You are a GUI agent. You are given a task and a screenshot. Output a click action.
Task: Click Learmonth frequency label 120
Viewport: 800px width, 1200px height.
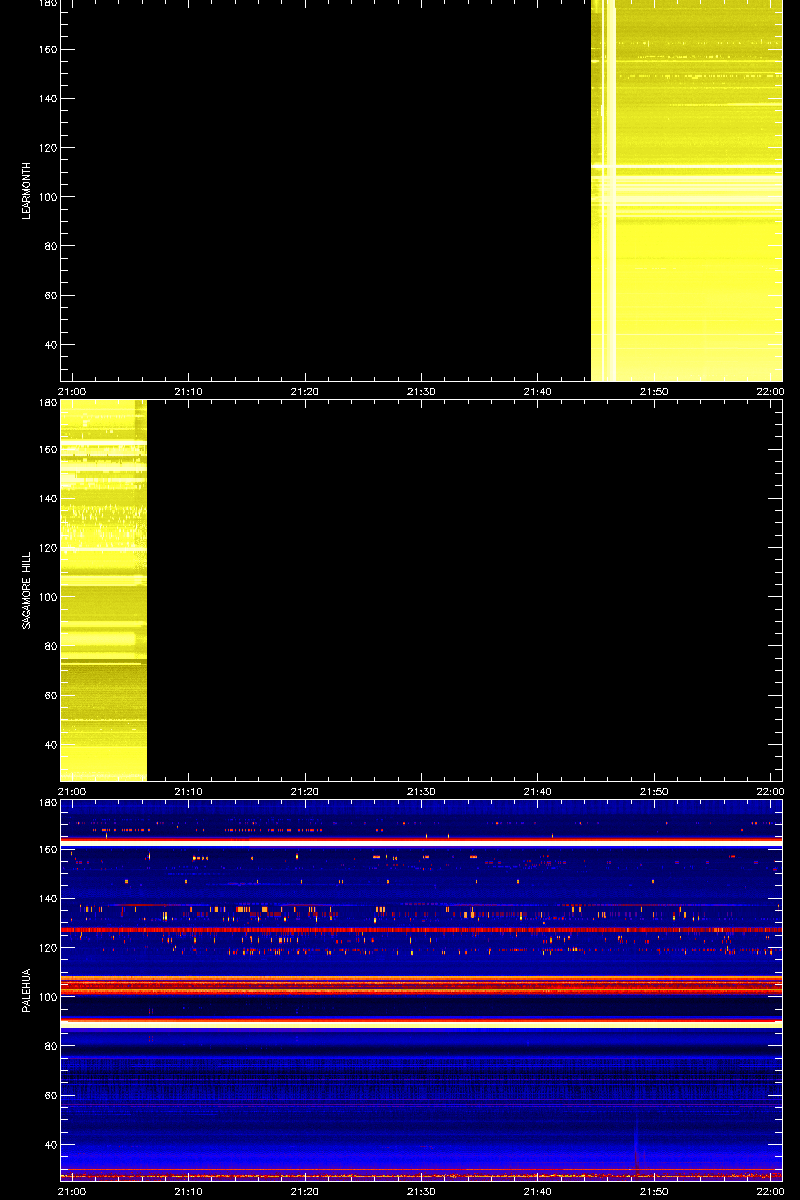[x=46, y=148]
